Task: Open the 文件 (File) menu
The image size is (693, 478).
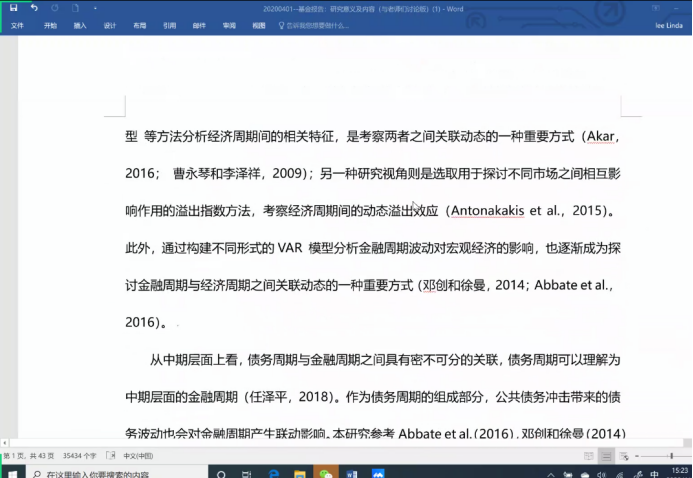Action: coord(17,25)
